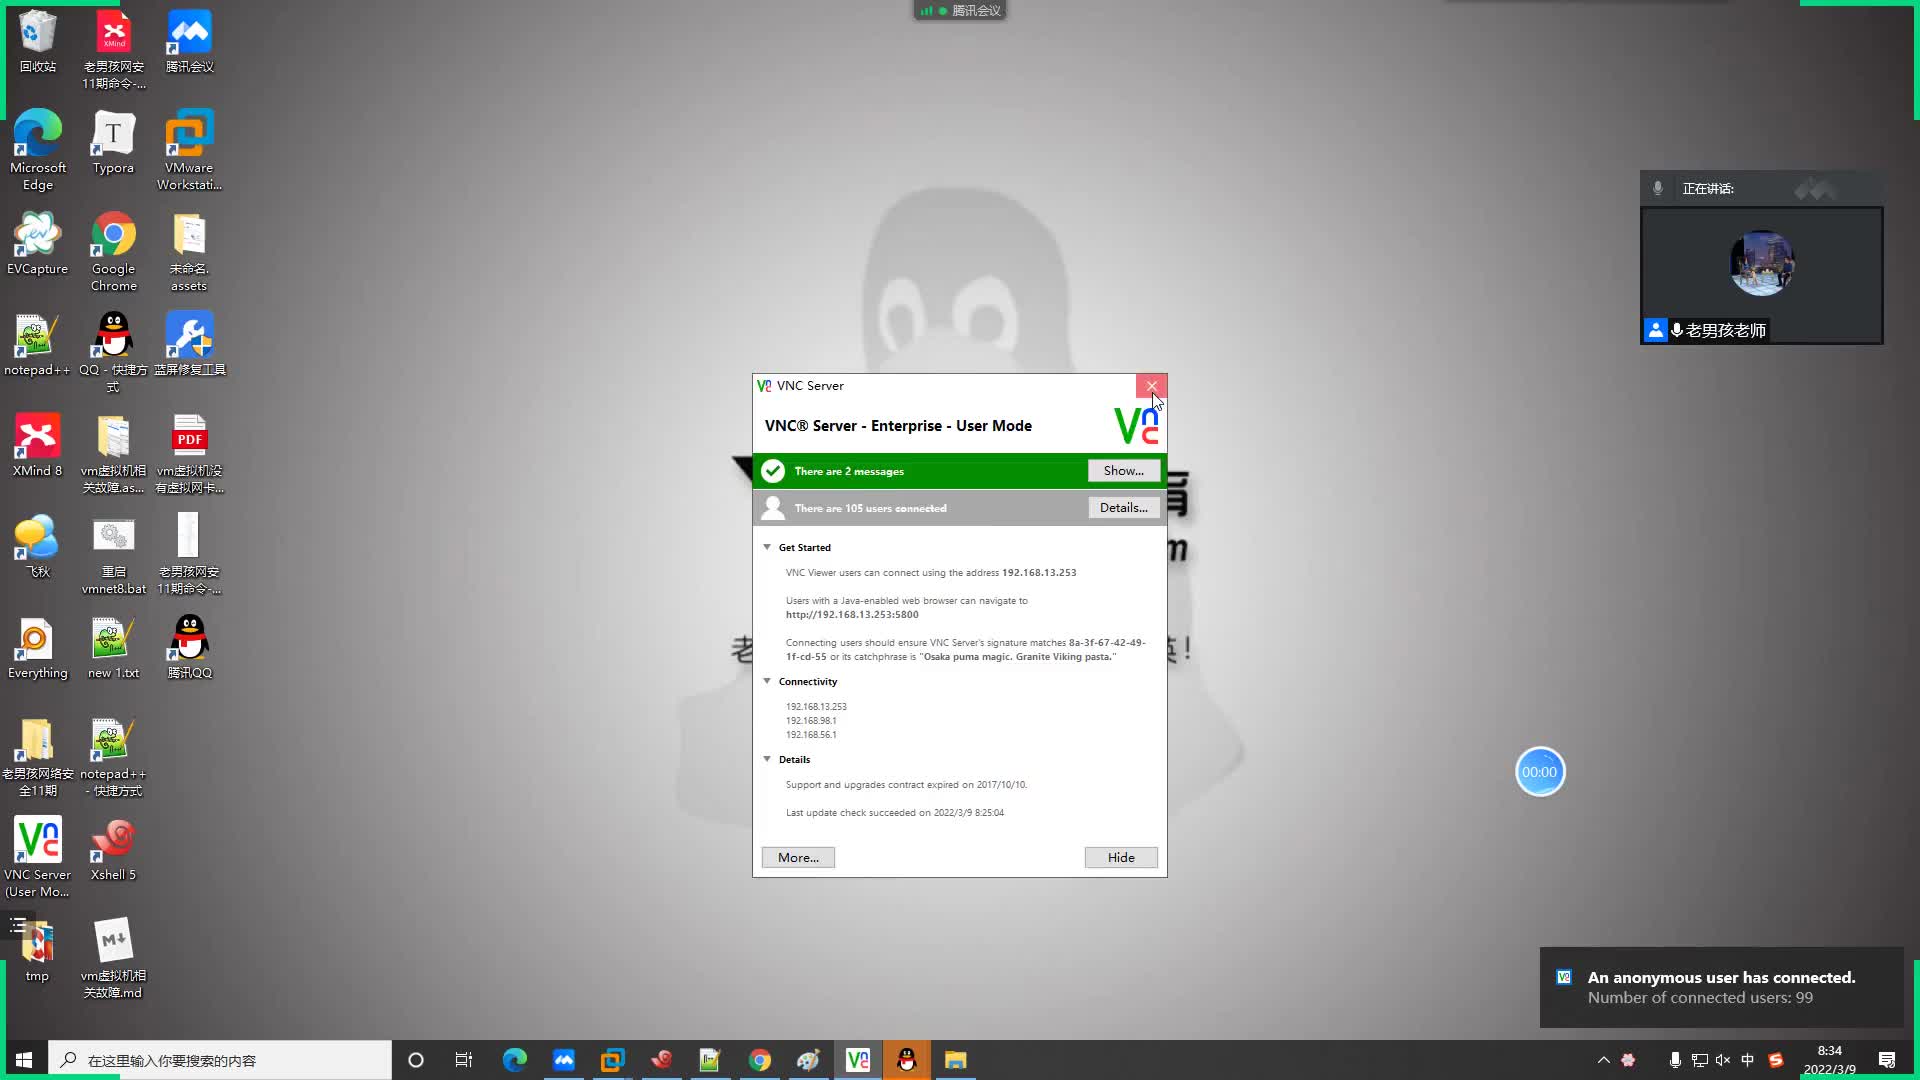Click the anonymous user connected notification
This screenshot has width=1920, height=1080.
[1721, 988]
